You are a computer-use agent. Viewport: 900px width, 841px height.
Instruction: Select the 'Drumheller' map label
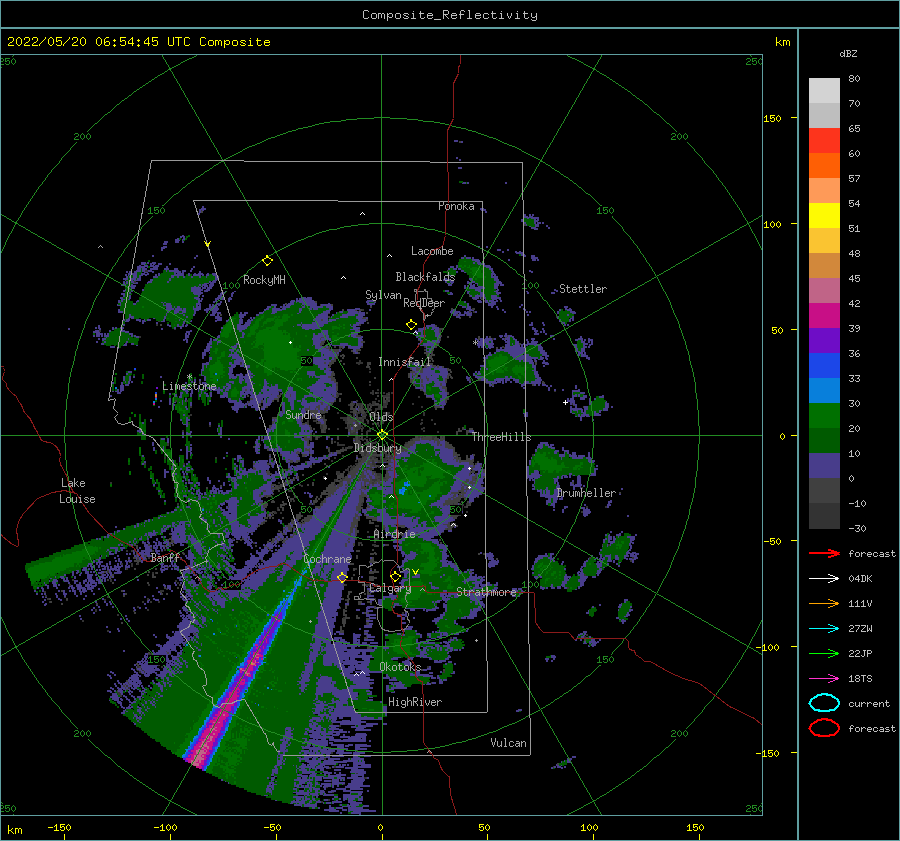tap(586, 493)
